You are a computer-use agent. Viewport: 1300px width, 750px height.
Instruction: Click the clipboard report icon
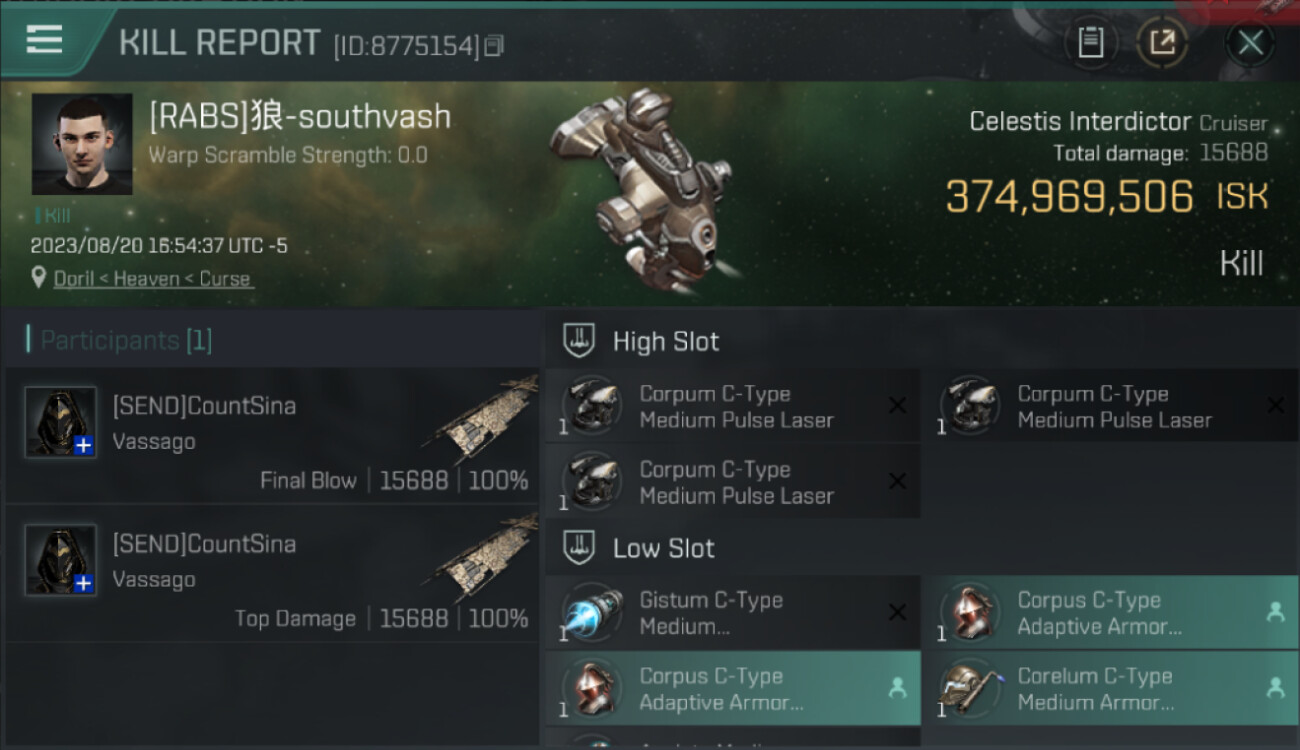tap(1090, 42)
